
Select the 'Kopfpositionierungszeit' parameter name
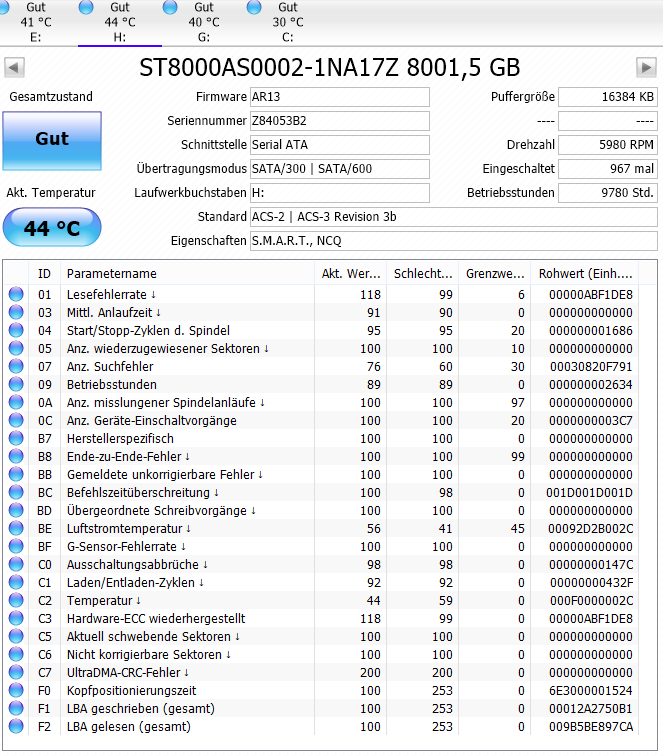click(131, 691)
